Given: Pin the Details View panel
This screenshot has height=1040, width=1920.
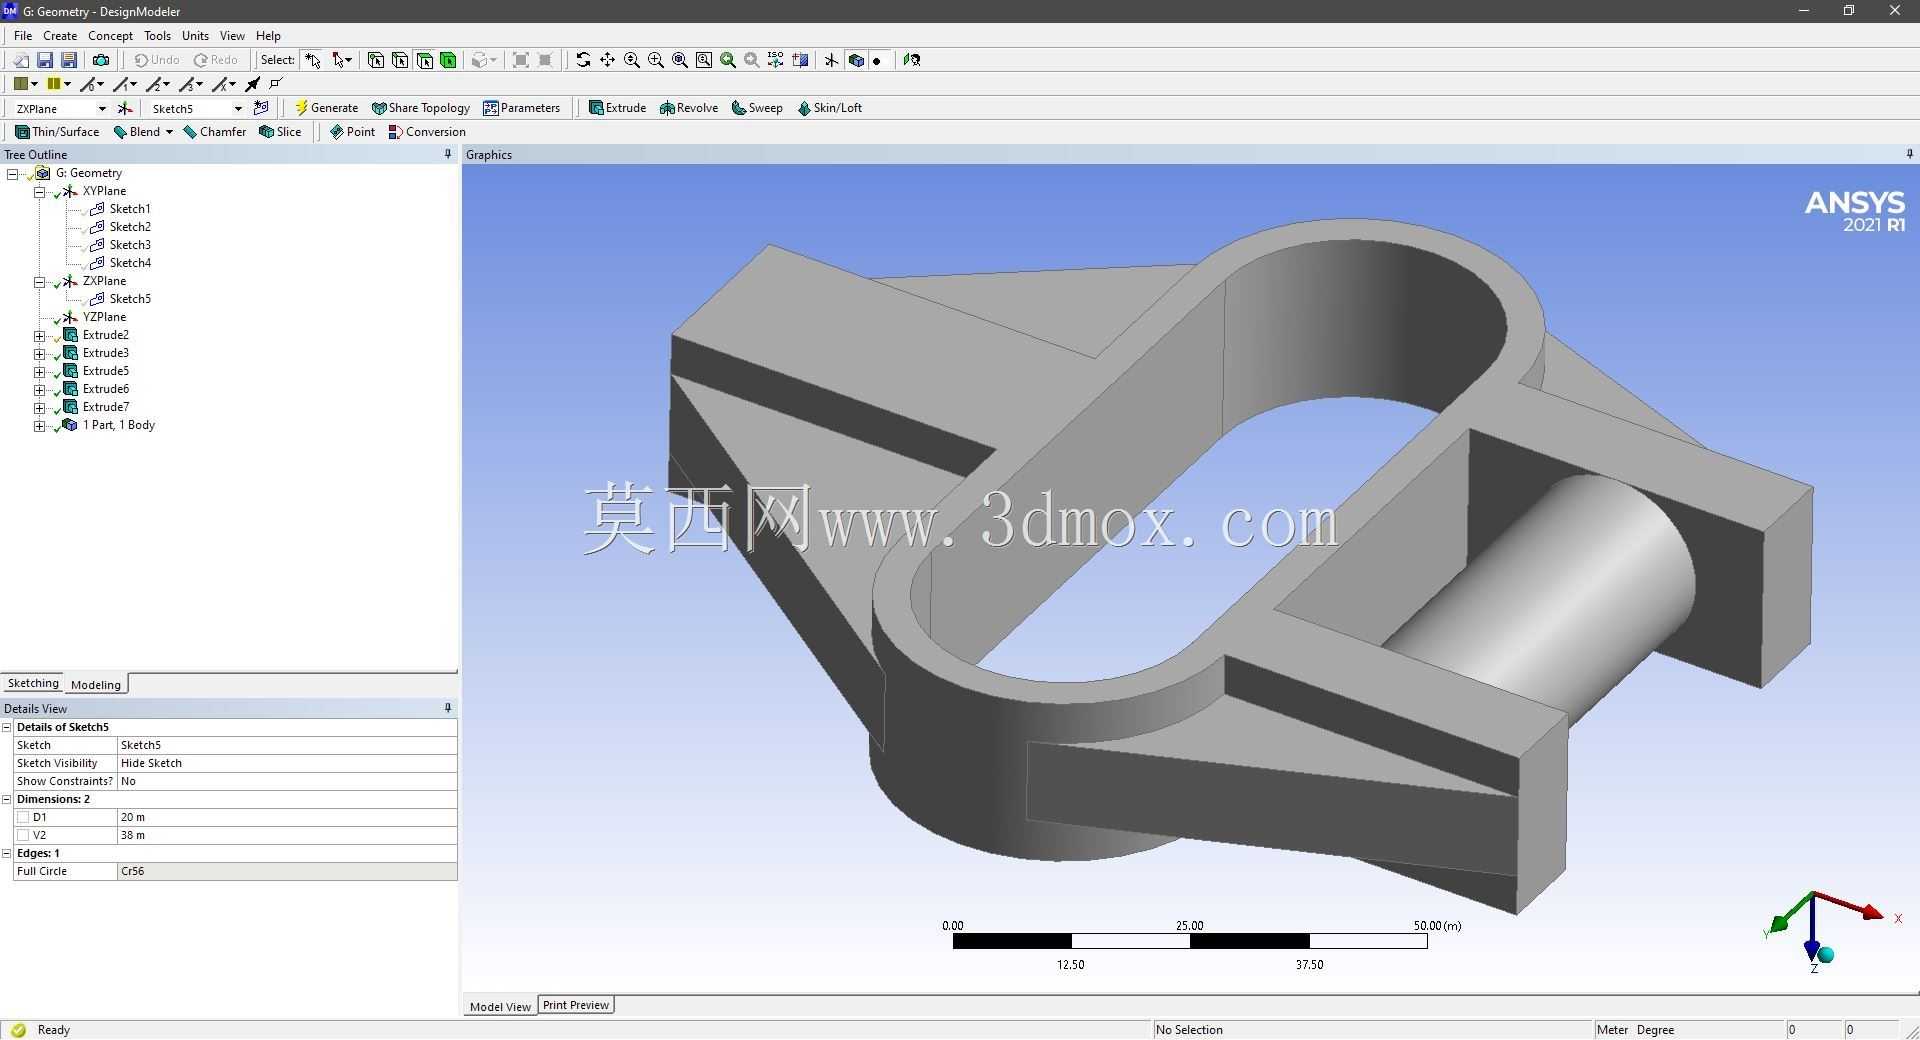Looking at the screenshot, I should [448, 708].
